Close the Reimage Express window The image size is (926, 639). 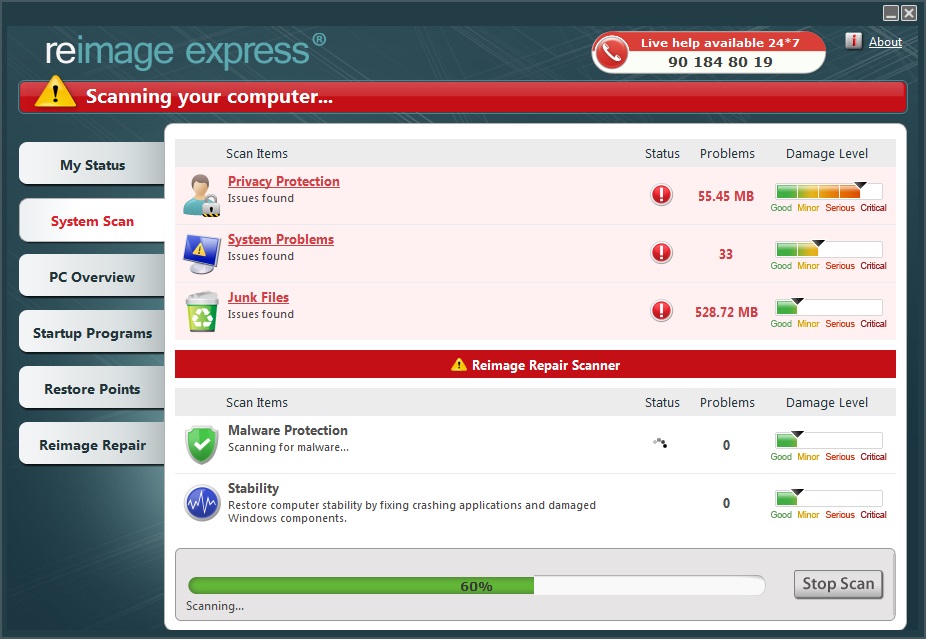click(x=909, y=12)
